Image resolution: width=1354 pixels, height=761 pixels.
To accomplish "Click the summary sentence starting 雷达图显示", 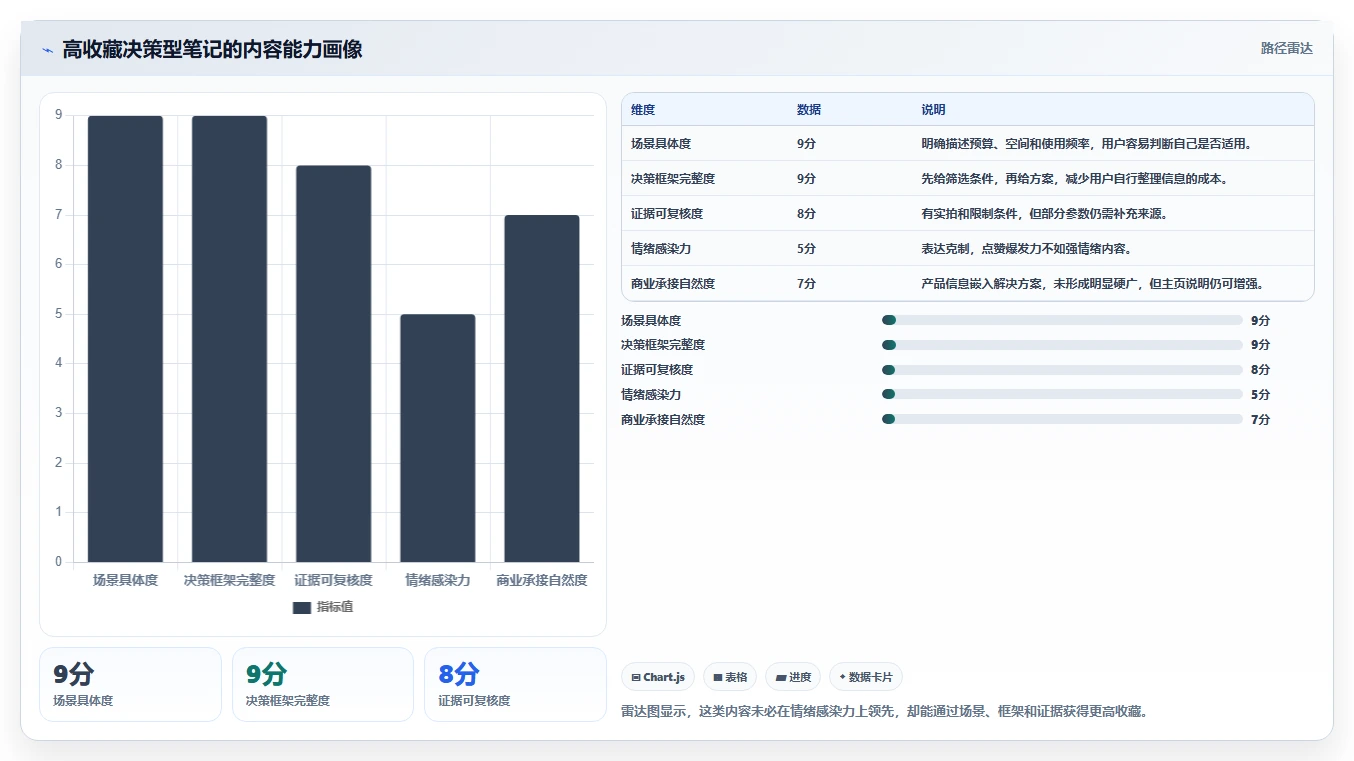I will point(884,712).
